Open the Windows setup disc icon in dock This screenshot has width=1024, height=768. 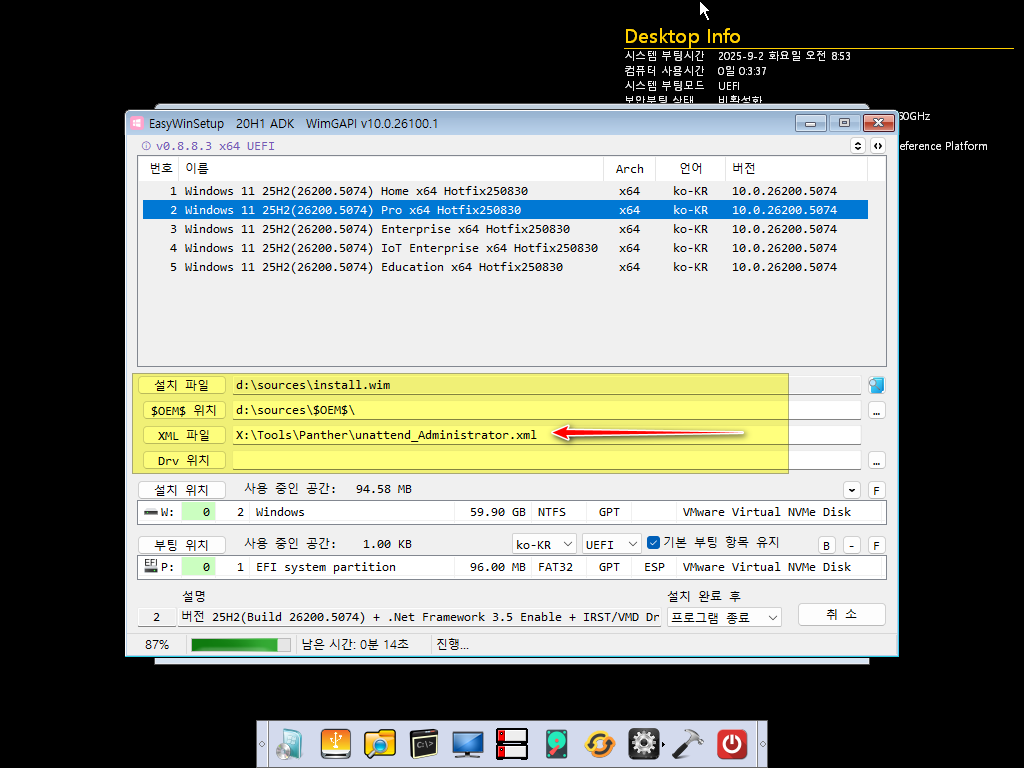pos(291,743)
